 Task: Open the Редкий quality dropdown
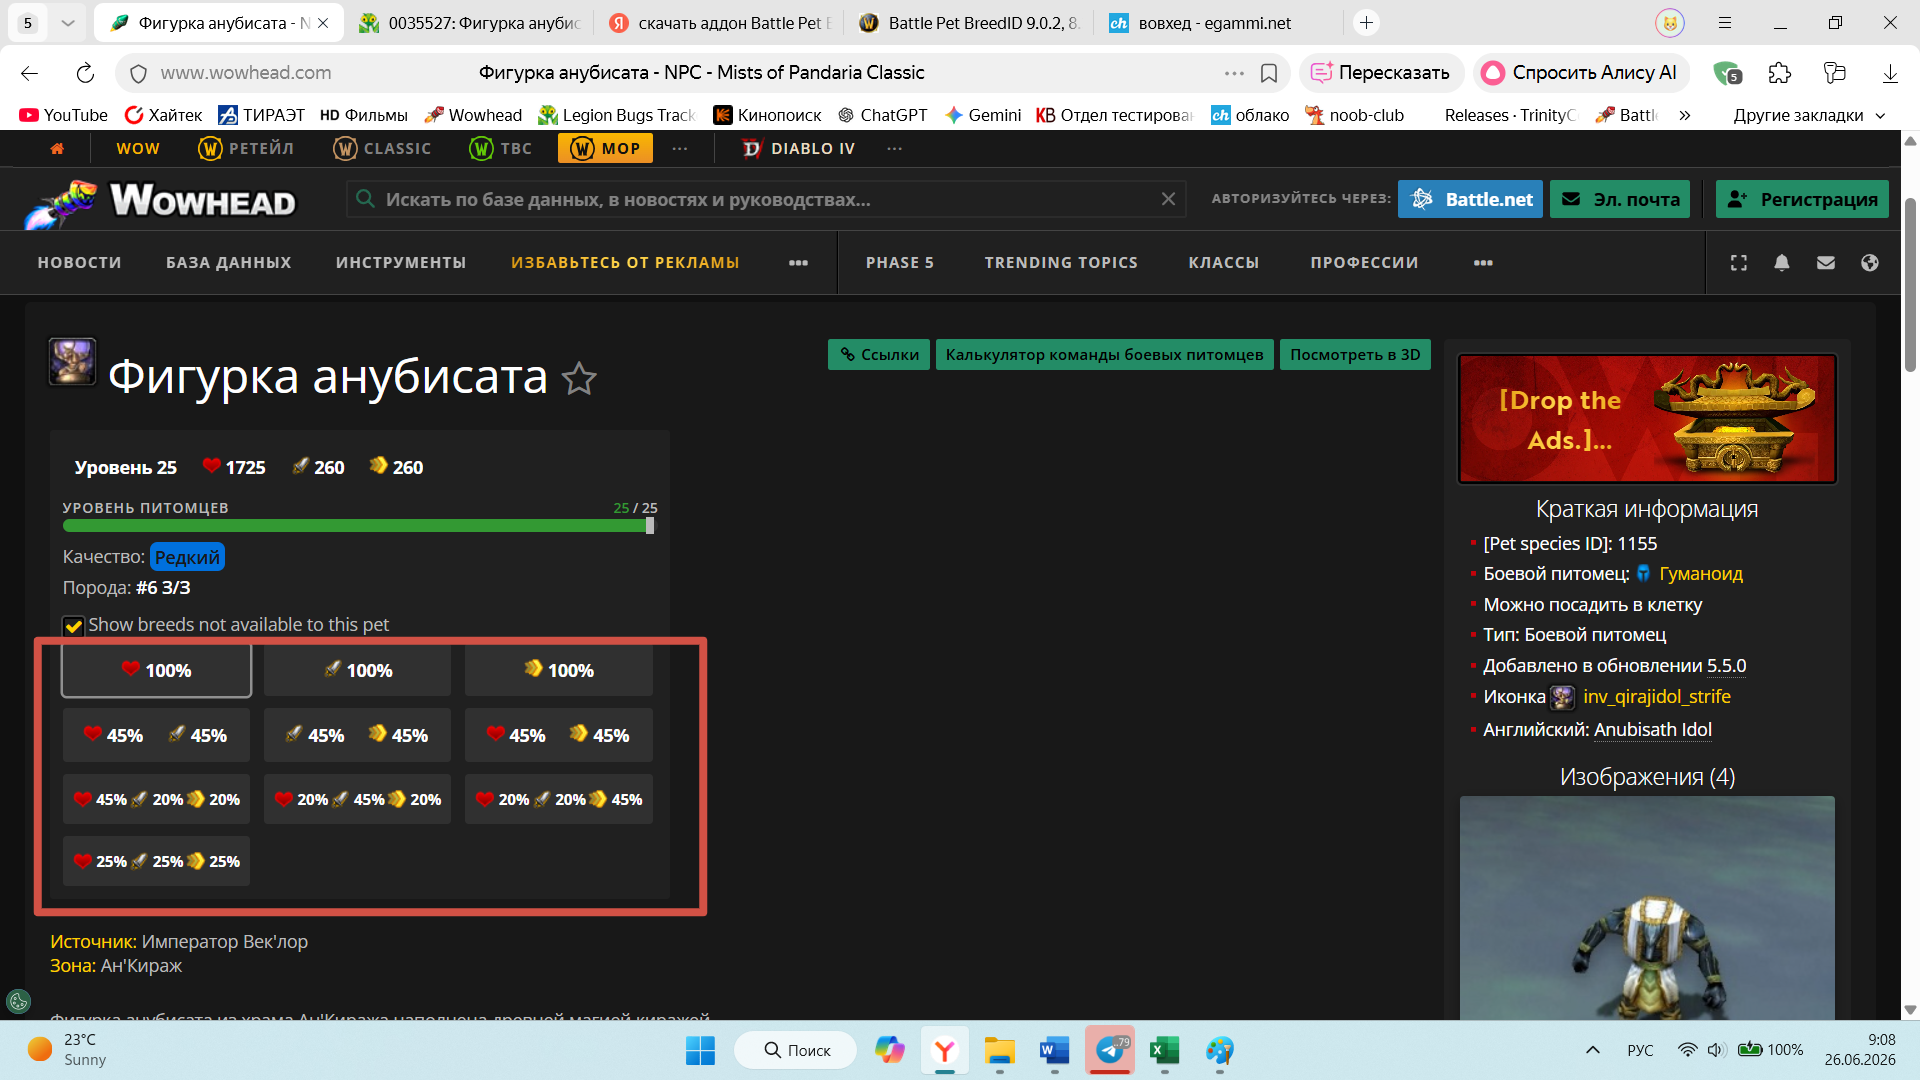[x=187, y=557]
